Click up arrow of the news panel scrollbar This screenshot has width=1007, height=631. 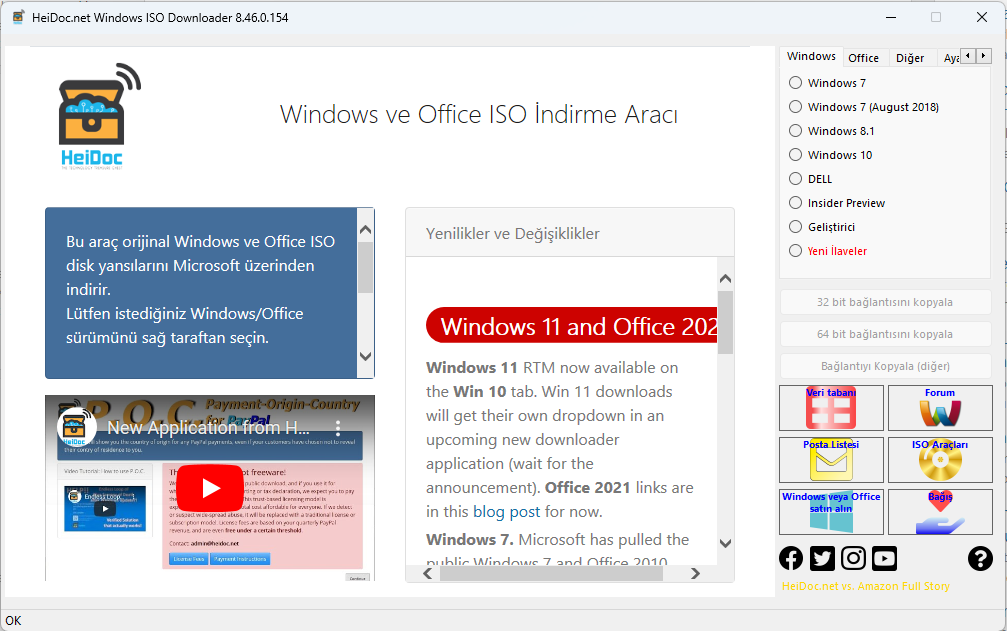point(726,279)
